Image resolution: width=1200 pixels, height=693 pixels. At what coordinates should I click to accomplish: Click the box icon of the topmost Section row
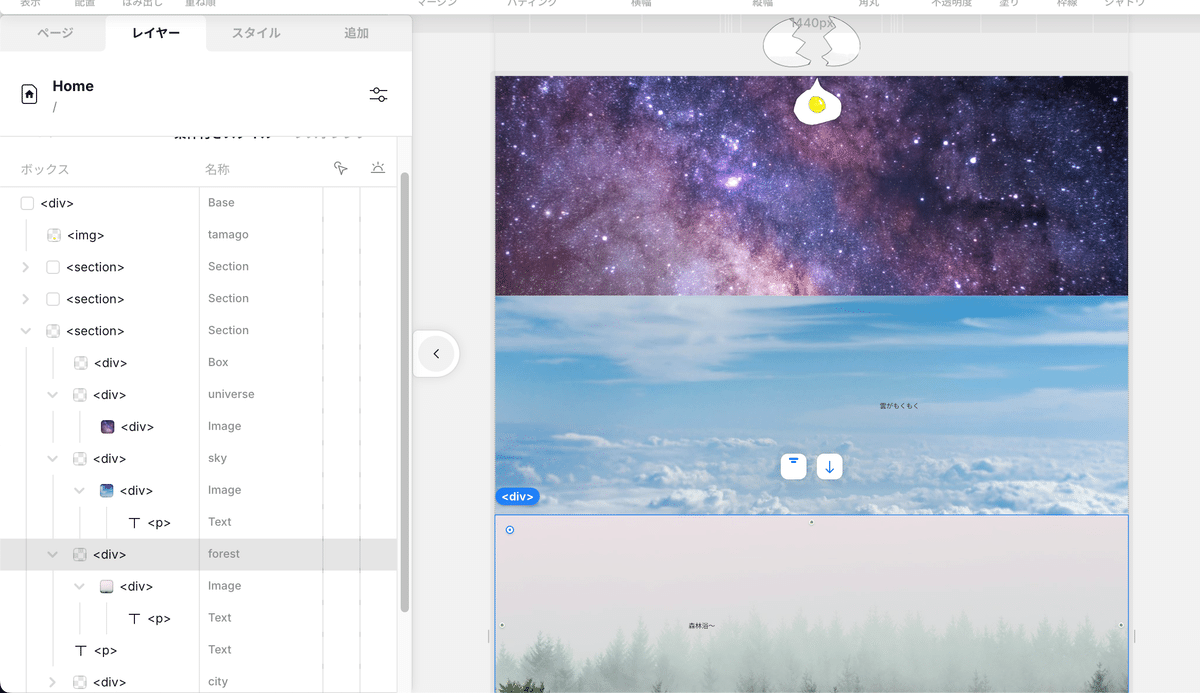[53, 267]
